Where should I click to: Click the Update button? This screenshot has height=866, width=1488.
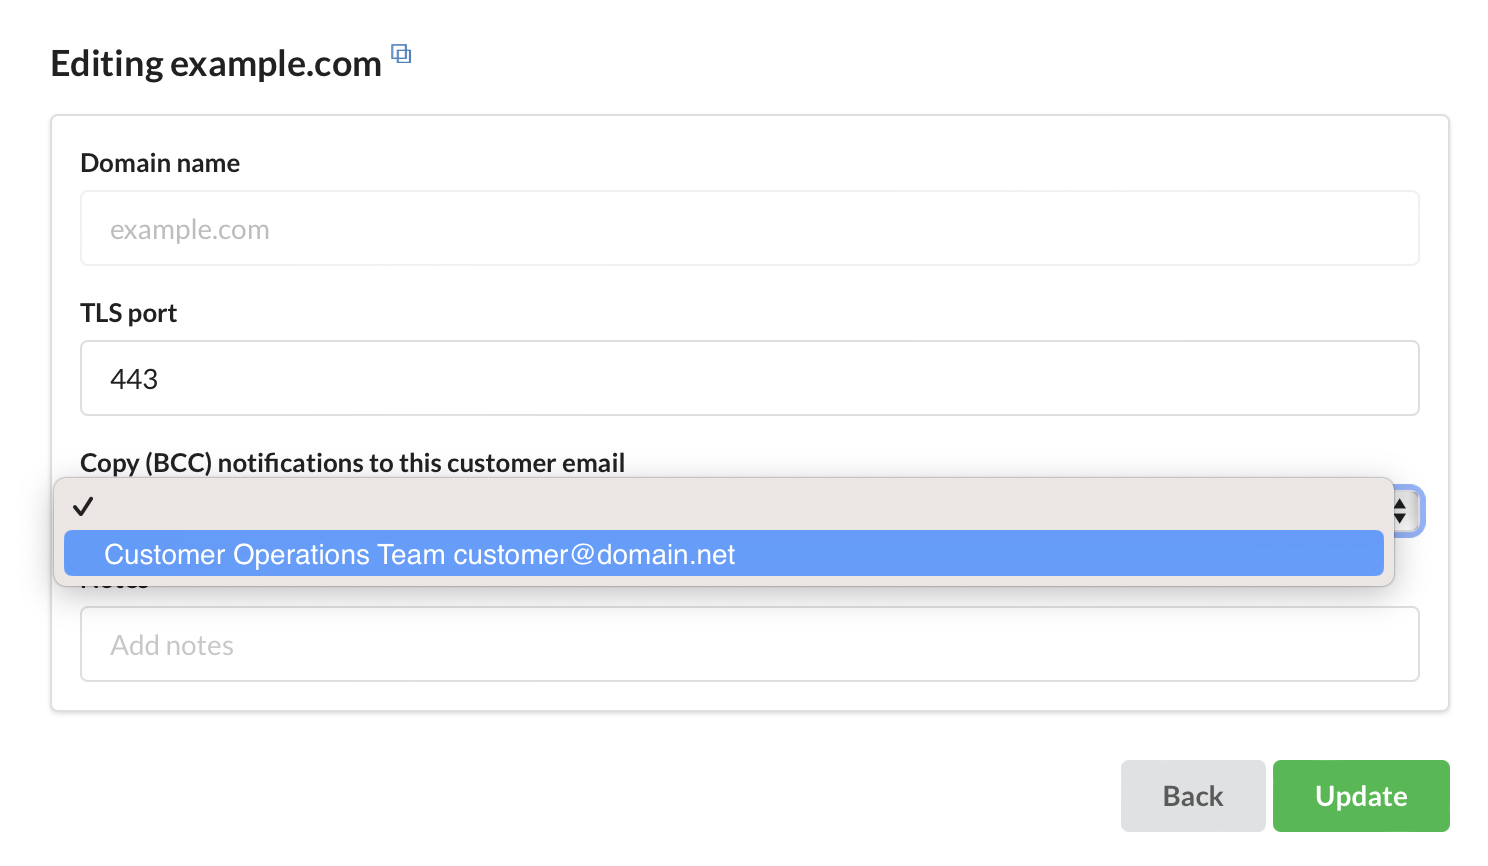[1361, 796]
